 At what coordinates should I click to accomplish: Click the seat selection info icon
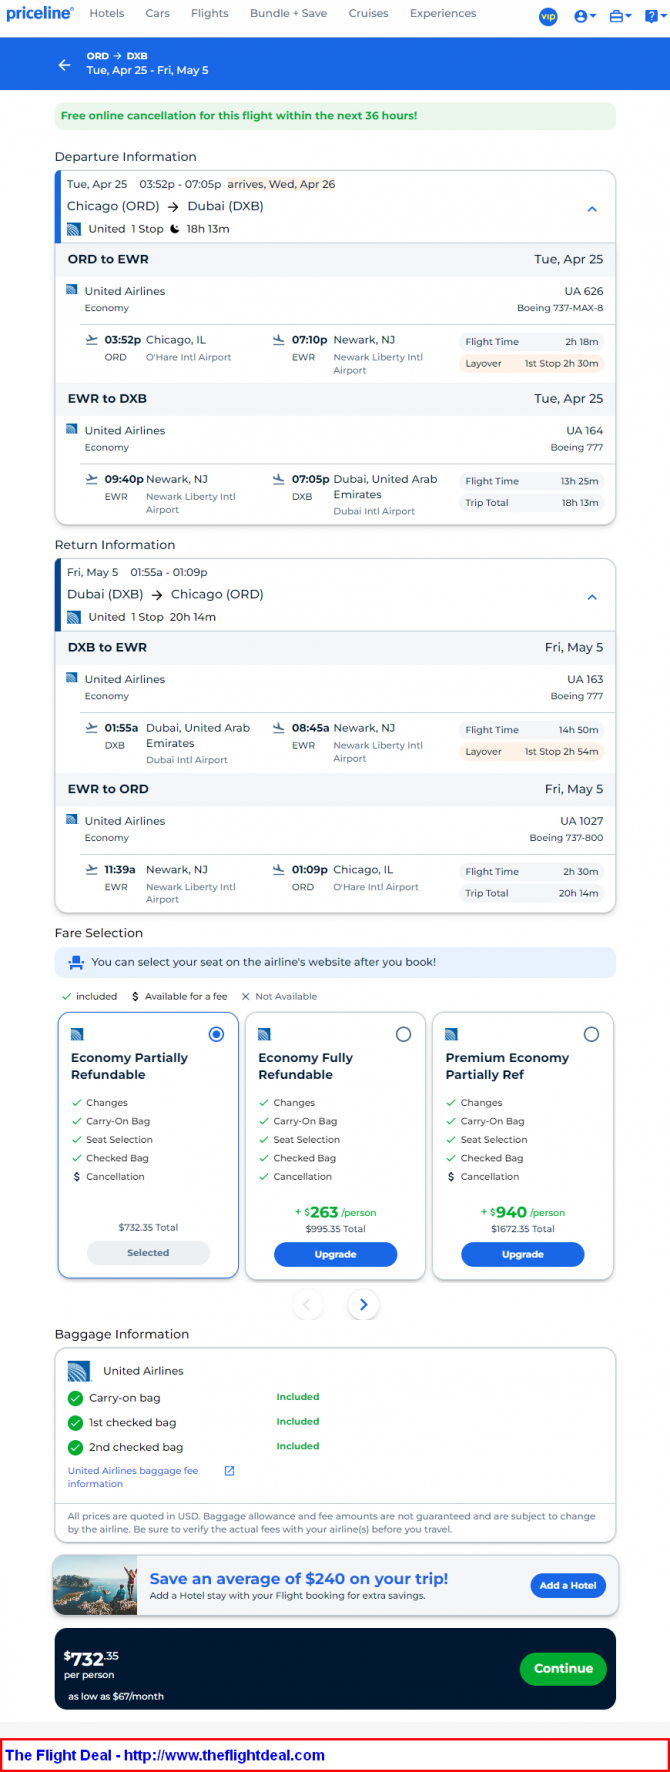(76, 963)
